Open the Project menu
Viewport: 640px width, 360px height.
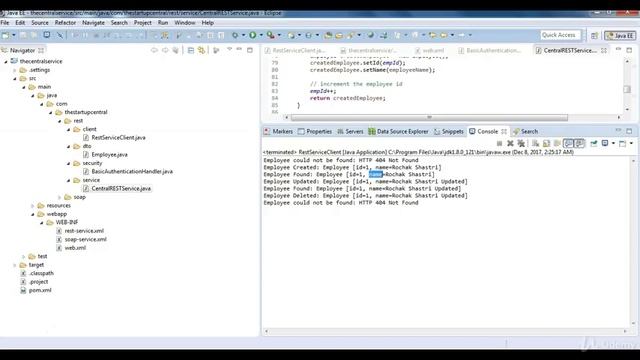click(x=143, y=23)
